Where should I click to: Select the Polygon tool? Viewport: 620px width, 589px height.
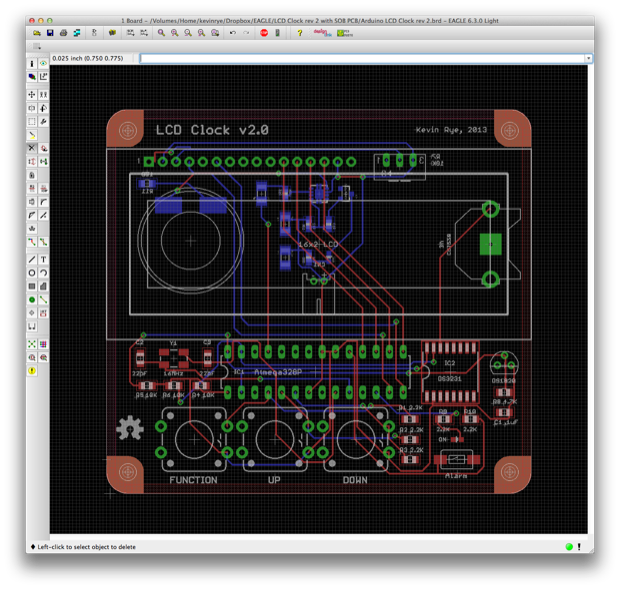43,286
